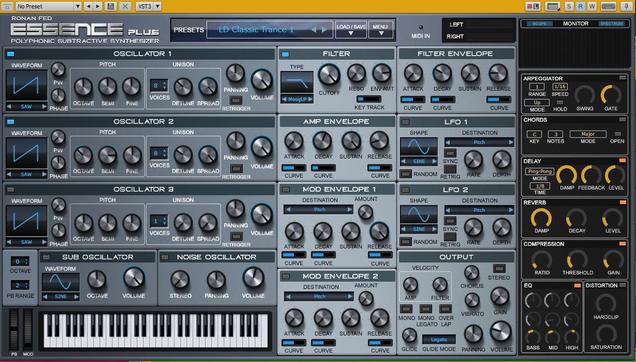Image resolution: width=636 pixels, height=362 pixels.
Task: Click the S button in host toolbar
Action: pyautogui.click(x=570, y=6)
